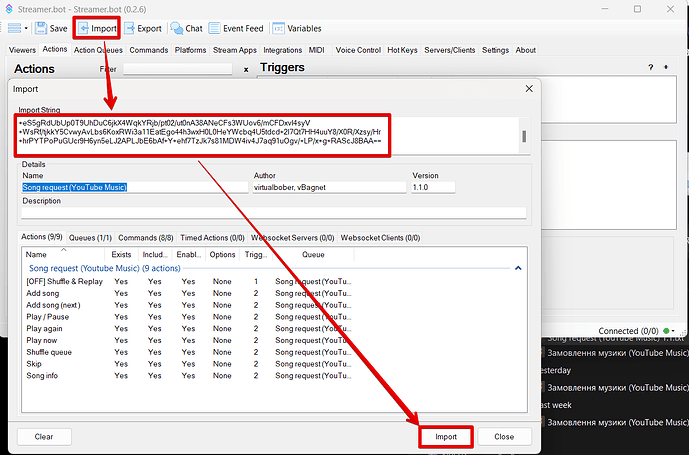Image resolution: width=689 pixels, height=455 pixels.
Task: Select the Timed Actions (0/0) tab
Action: (x=212, y=238)
